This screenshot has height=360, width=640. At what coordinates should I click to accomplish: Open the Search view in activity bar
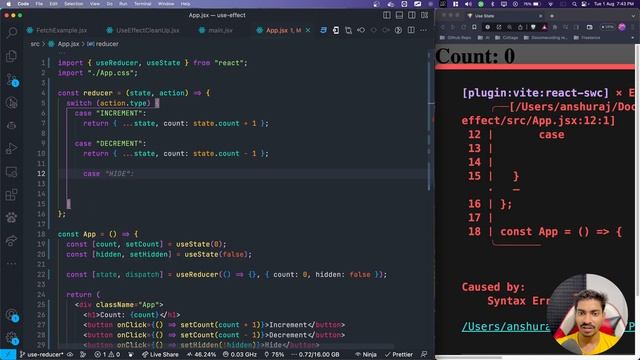point(11,33)
